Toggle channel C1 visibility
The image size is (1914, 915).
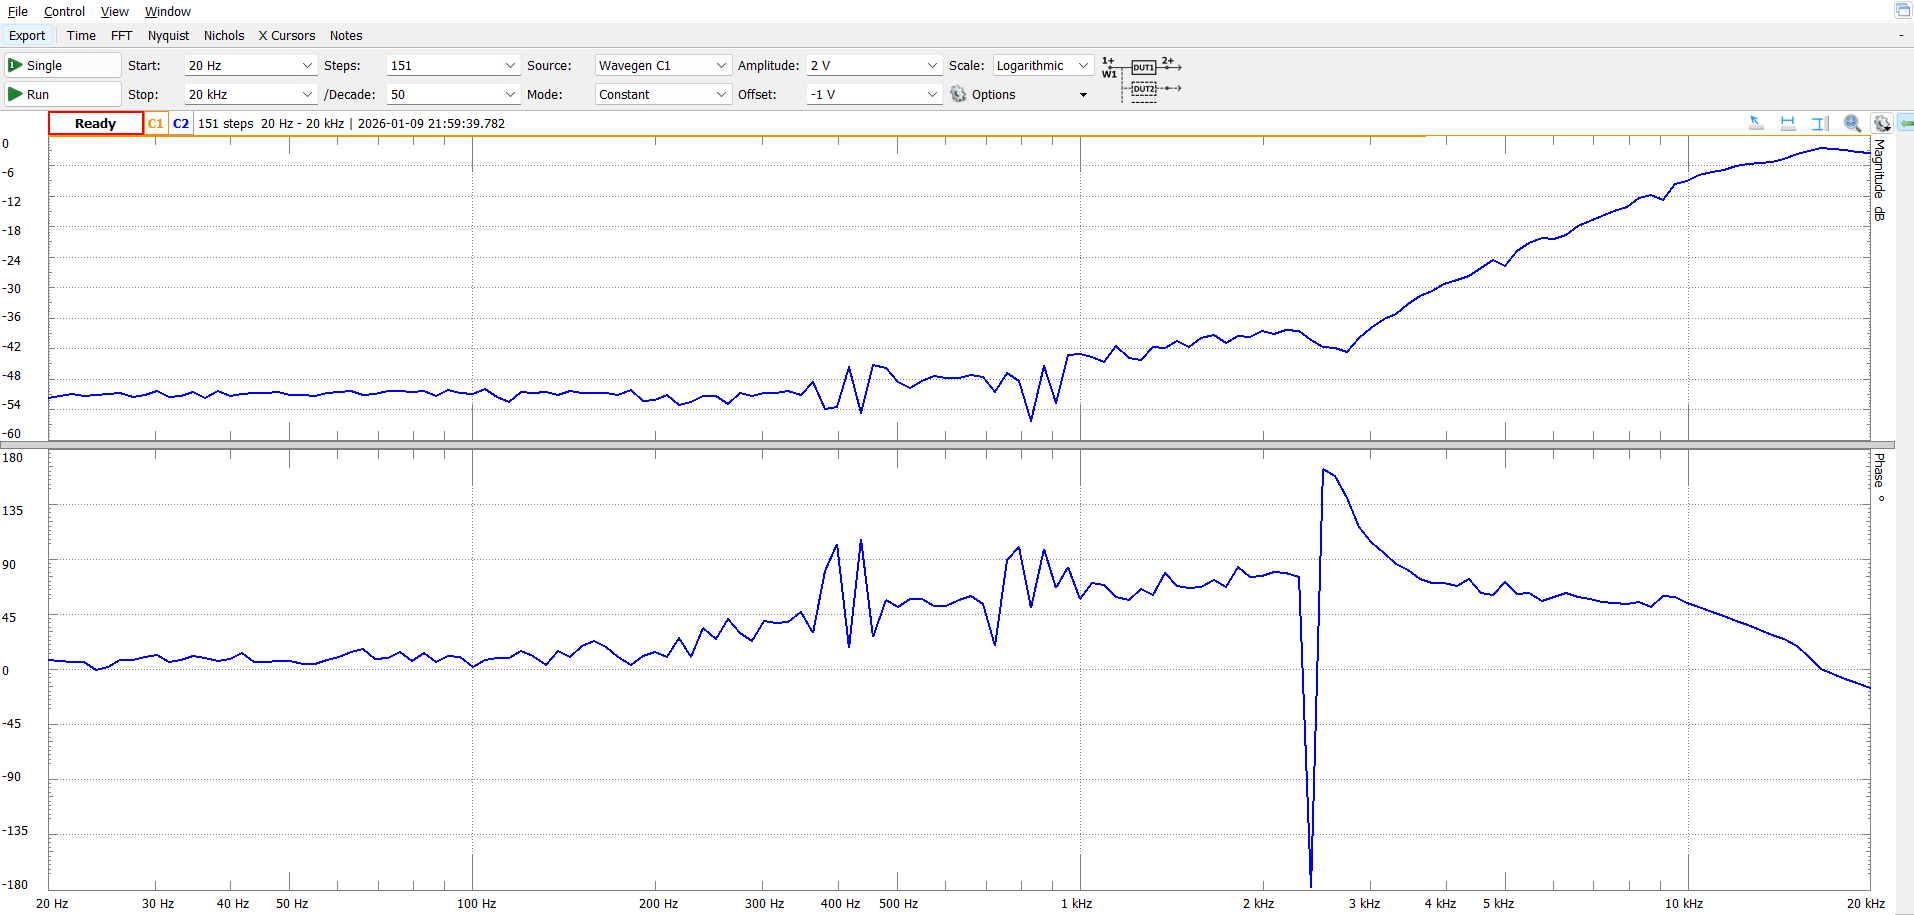coord(155,124)
